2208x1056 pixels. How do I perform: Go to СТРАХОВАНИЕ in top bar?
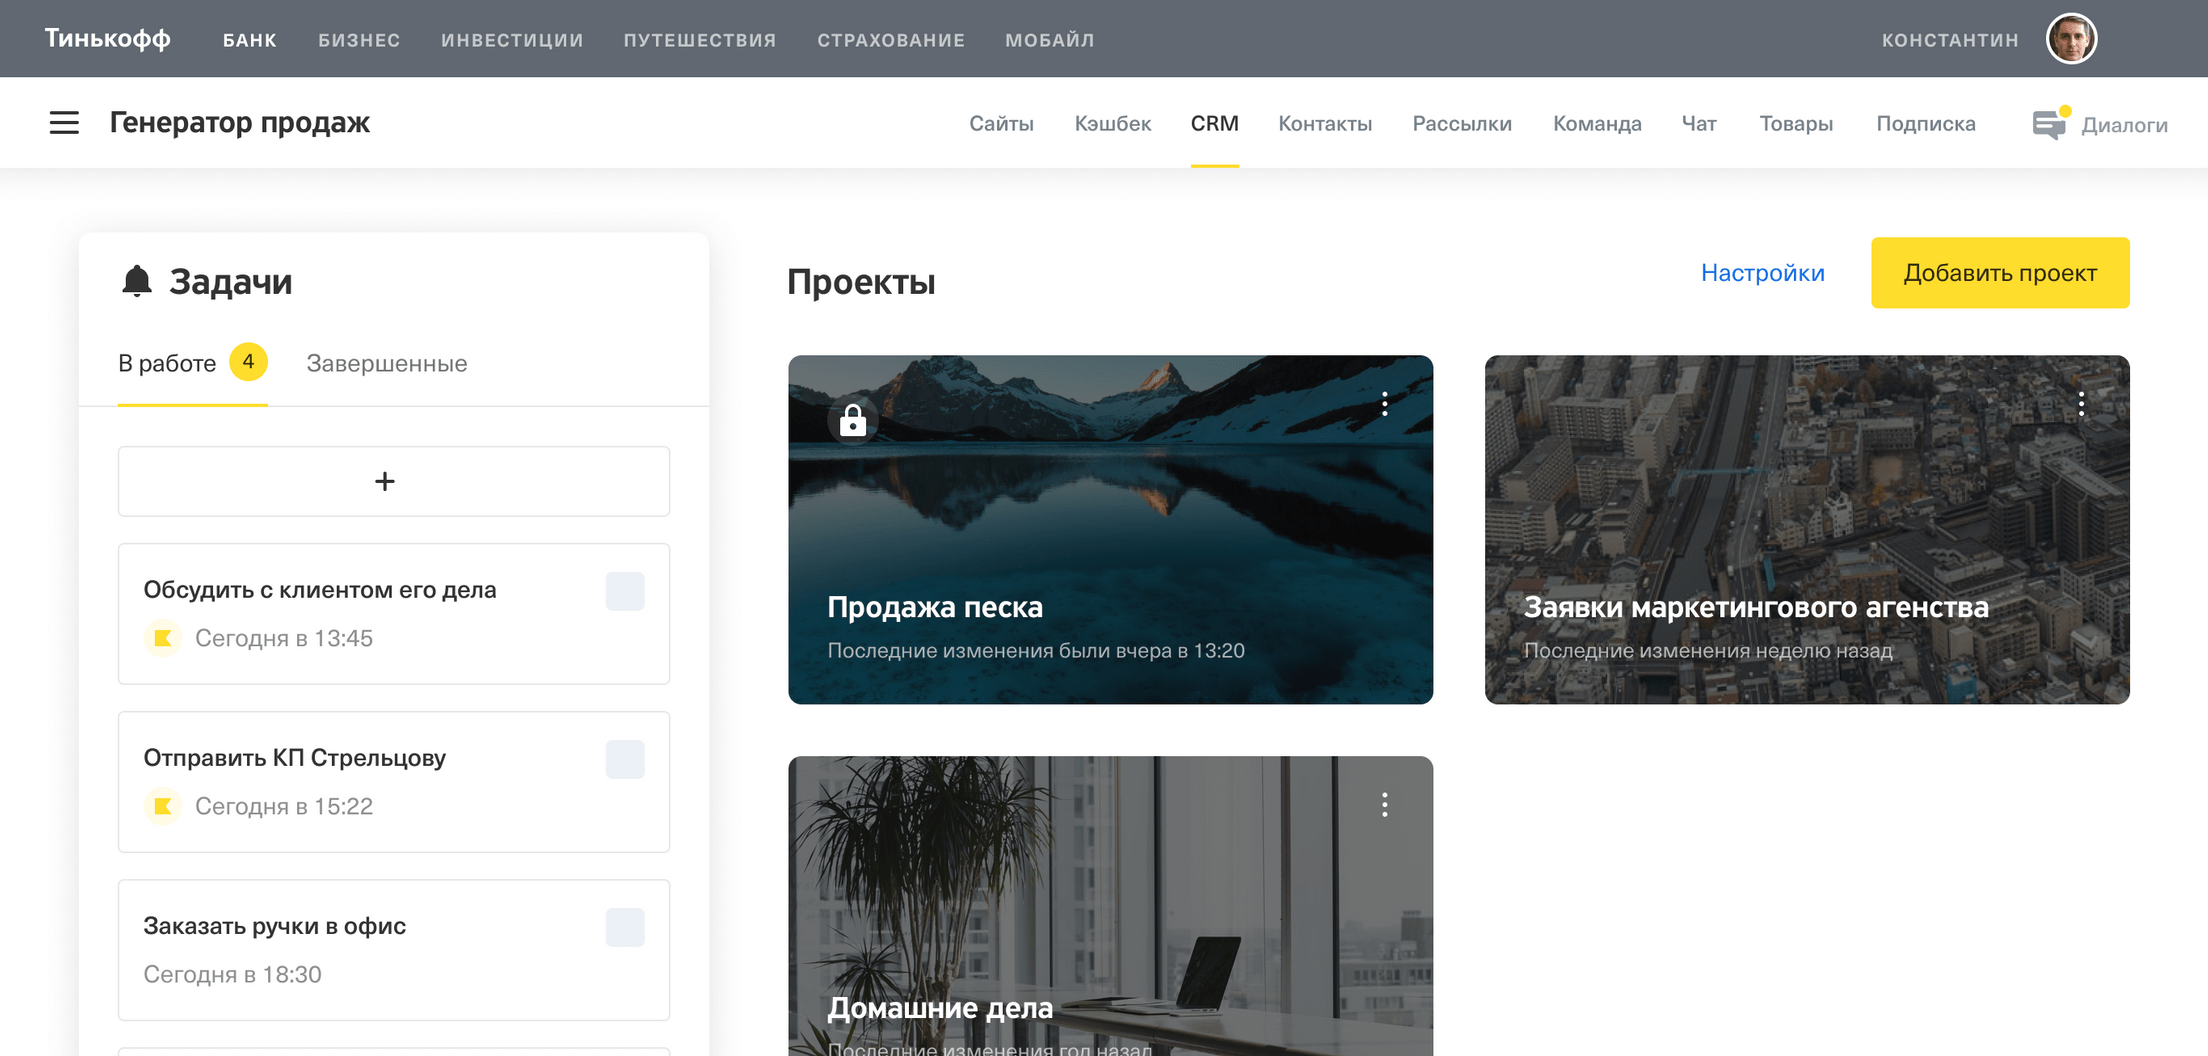891,40
